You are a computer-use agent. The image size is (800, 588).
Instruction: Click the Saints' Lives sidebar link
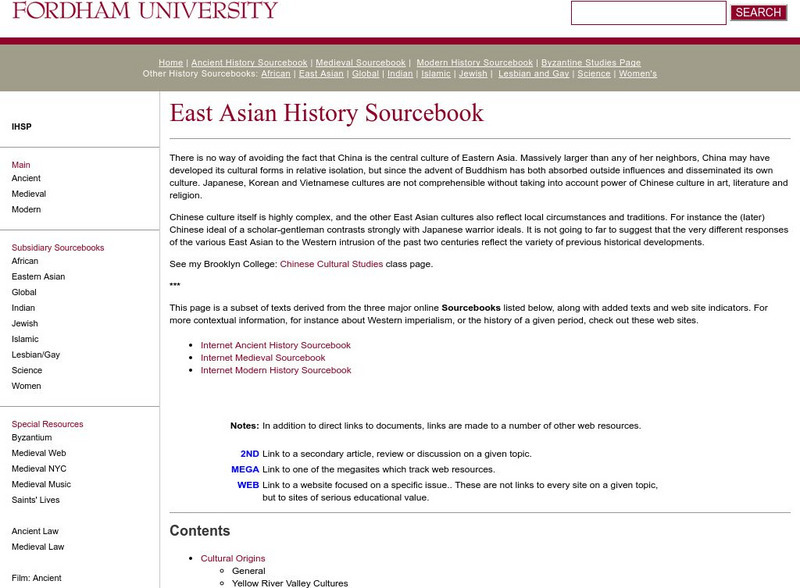pyautogui.click(x=36, y=500)
